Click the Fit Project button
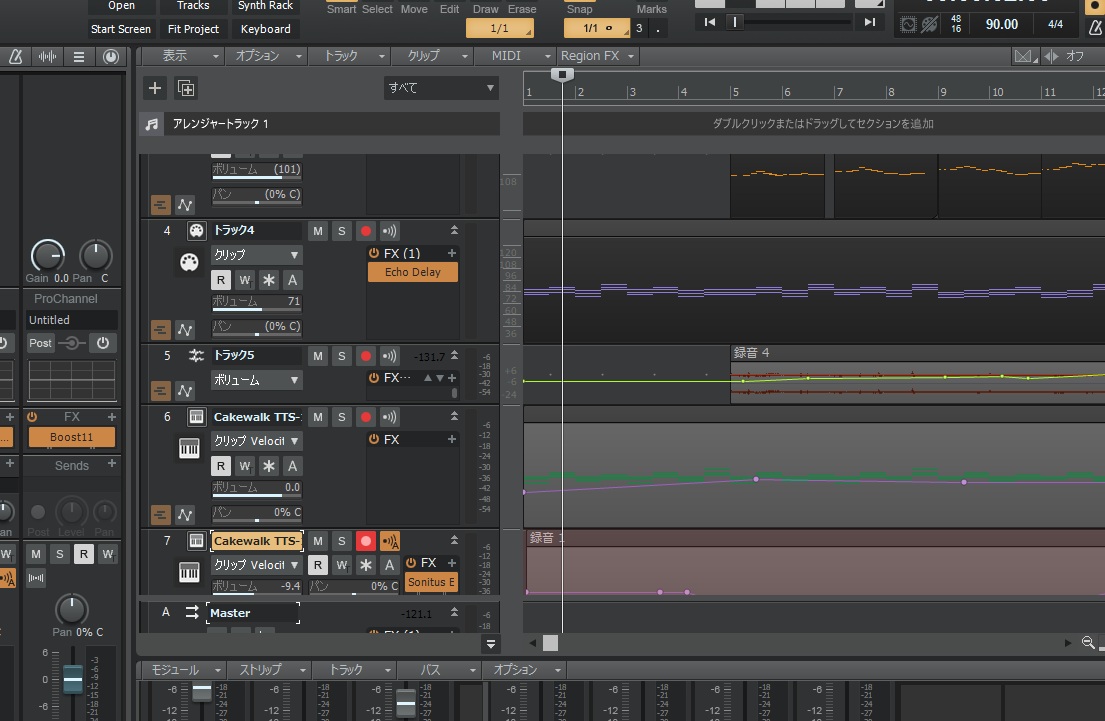 (x=194, y=29)
